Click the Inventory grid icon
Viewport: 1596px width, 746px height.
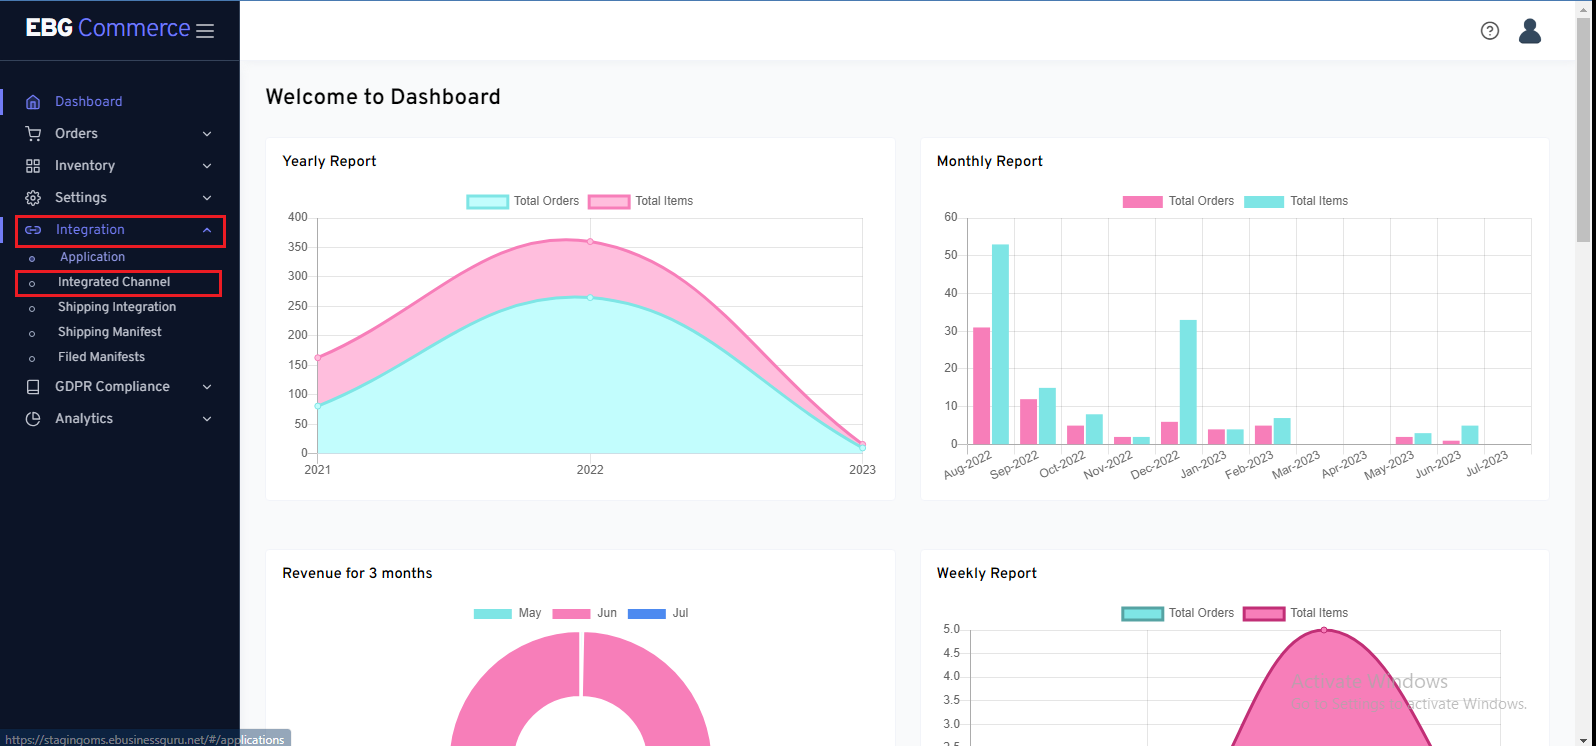33,166
